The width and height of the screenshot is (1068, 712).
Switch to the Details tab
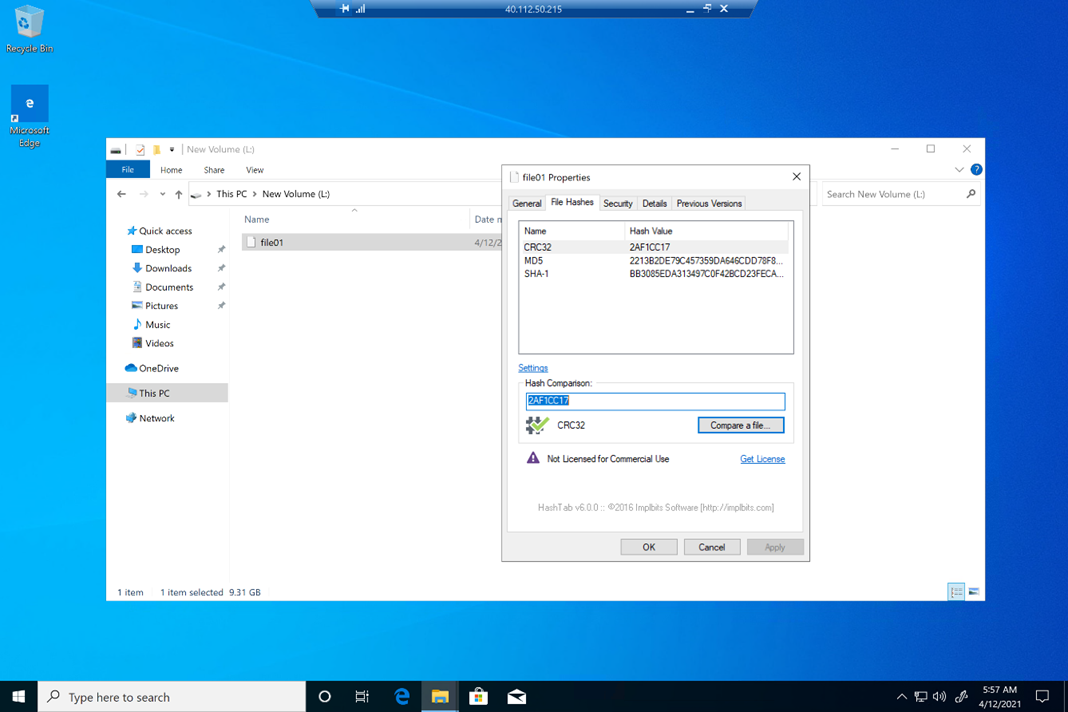coord(655,203)
